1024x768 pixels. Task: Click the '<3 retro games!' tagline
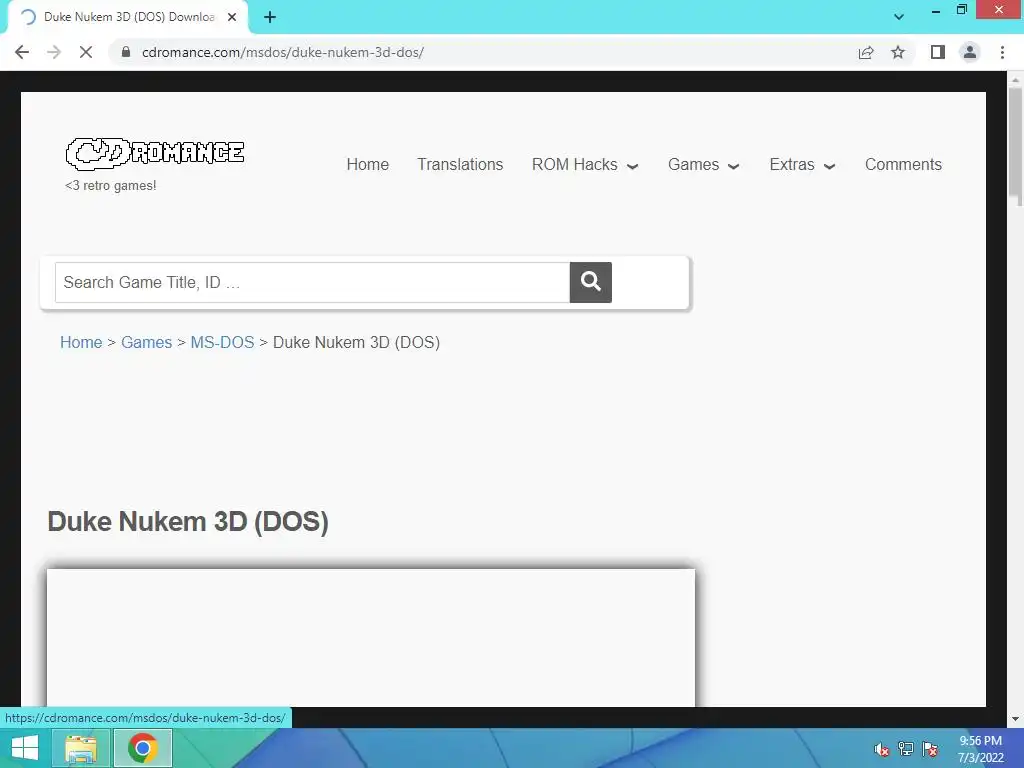coord(110,185)
